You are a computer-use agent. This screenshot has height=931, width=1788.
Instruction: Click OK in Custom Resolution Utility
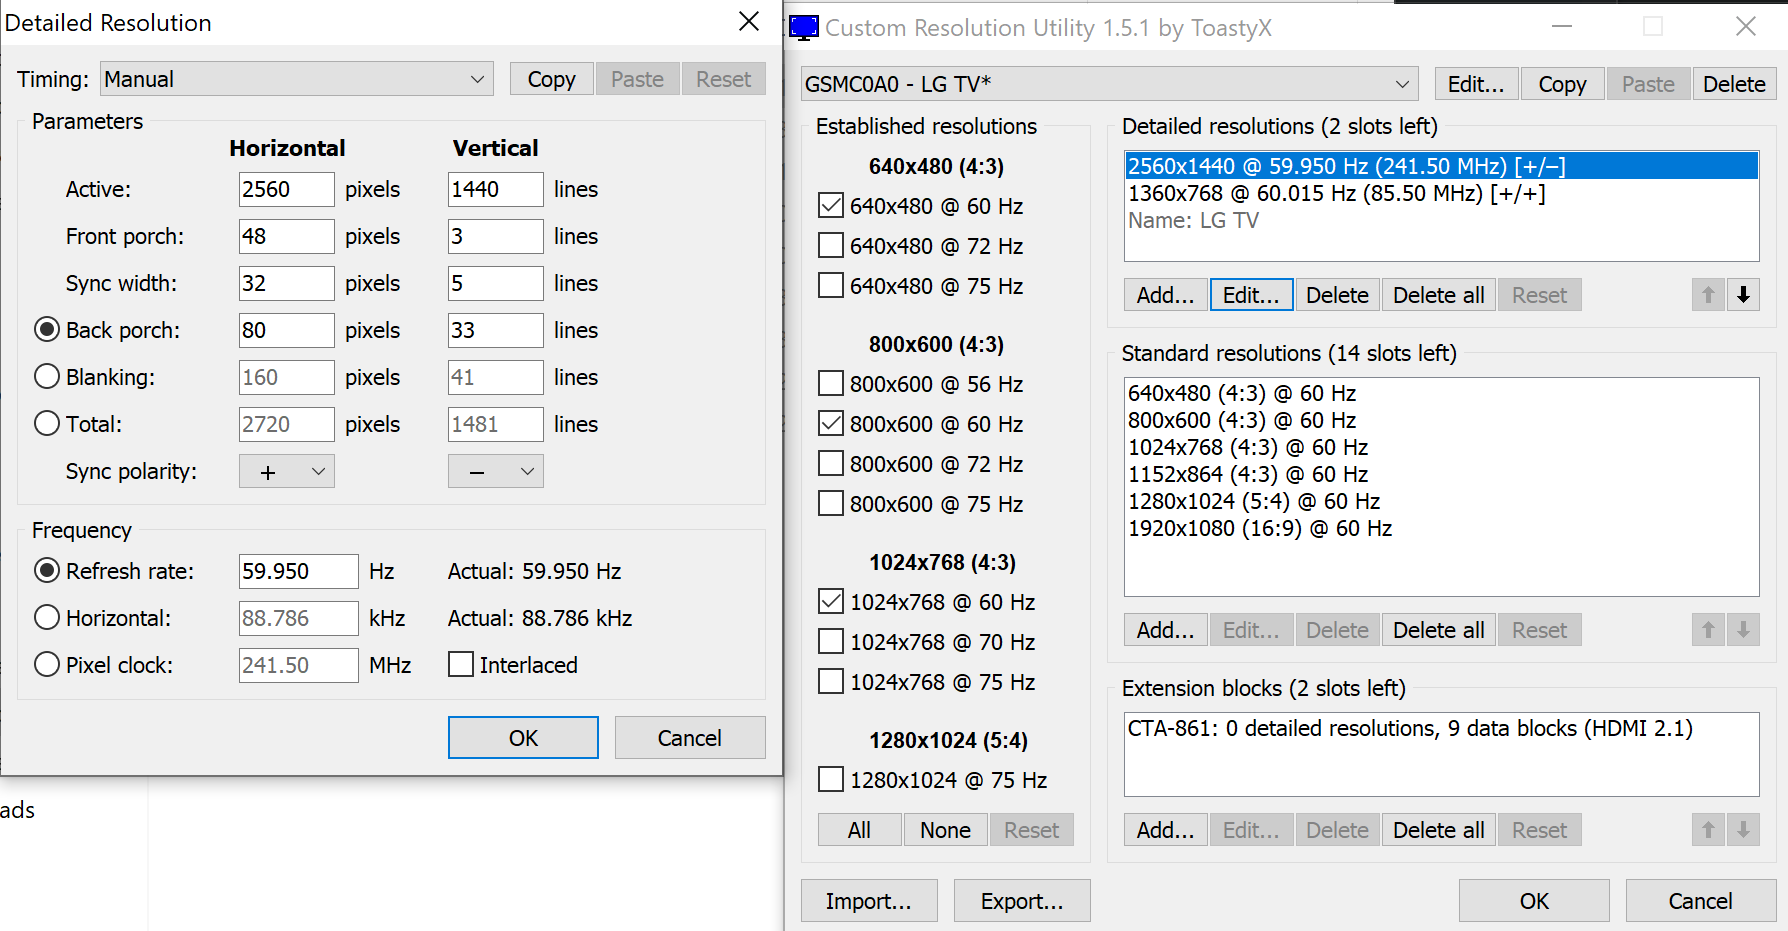[x=1534, y=901]
